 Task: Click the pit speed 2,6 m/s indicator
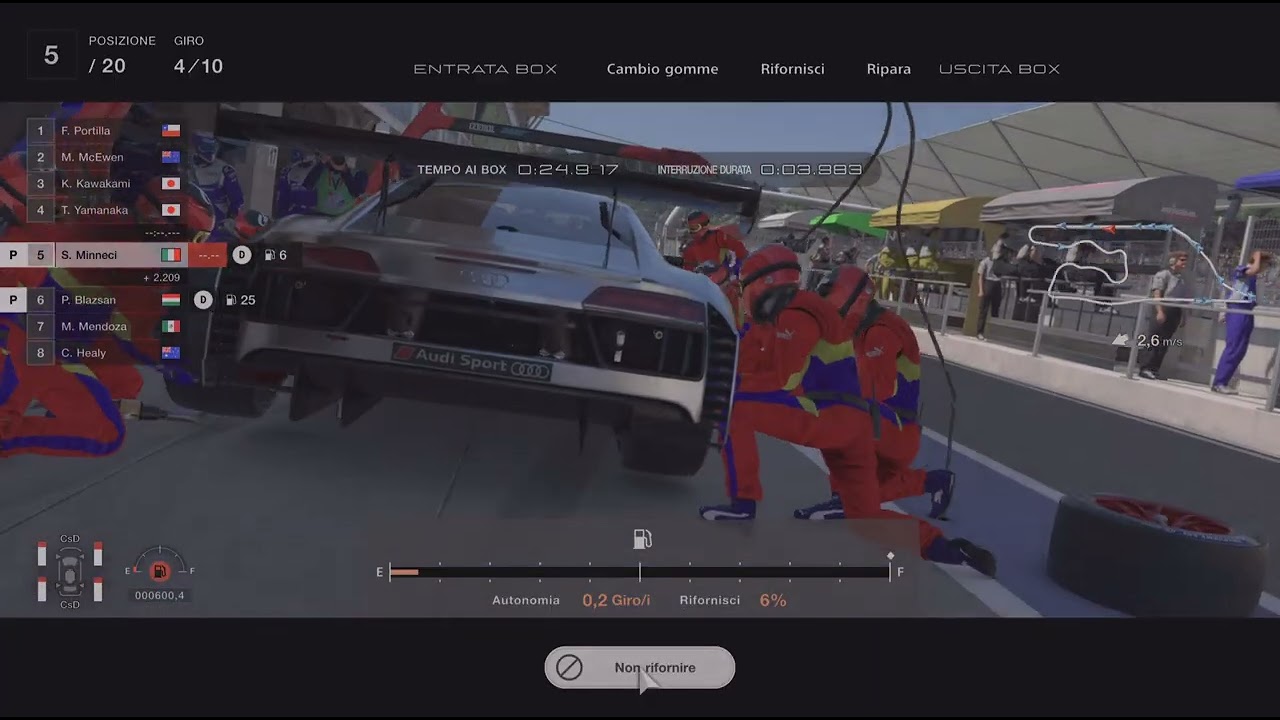click(x=1148, y=341)
